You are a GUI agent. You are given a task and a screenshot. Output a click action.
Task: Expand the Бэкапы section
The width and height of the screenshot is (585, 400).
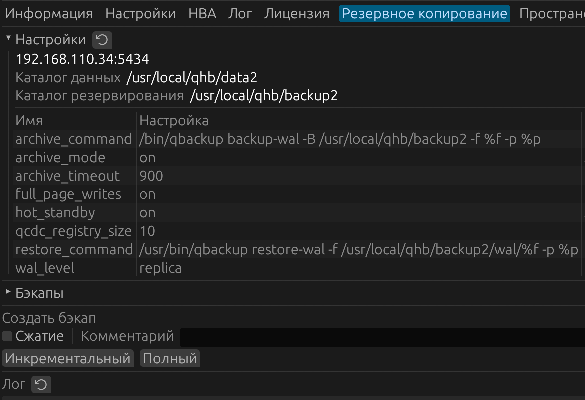(8, 292)
